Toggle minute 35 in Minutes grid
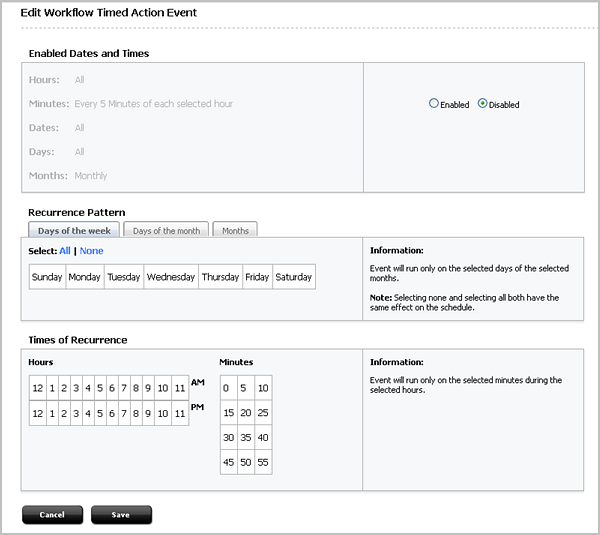Viewport: 600px width, 535px height. (x=246, y=437)
